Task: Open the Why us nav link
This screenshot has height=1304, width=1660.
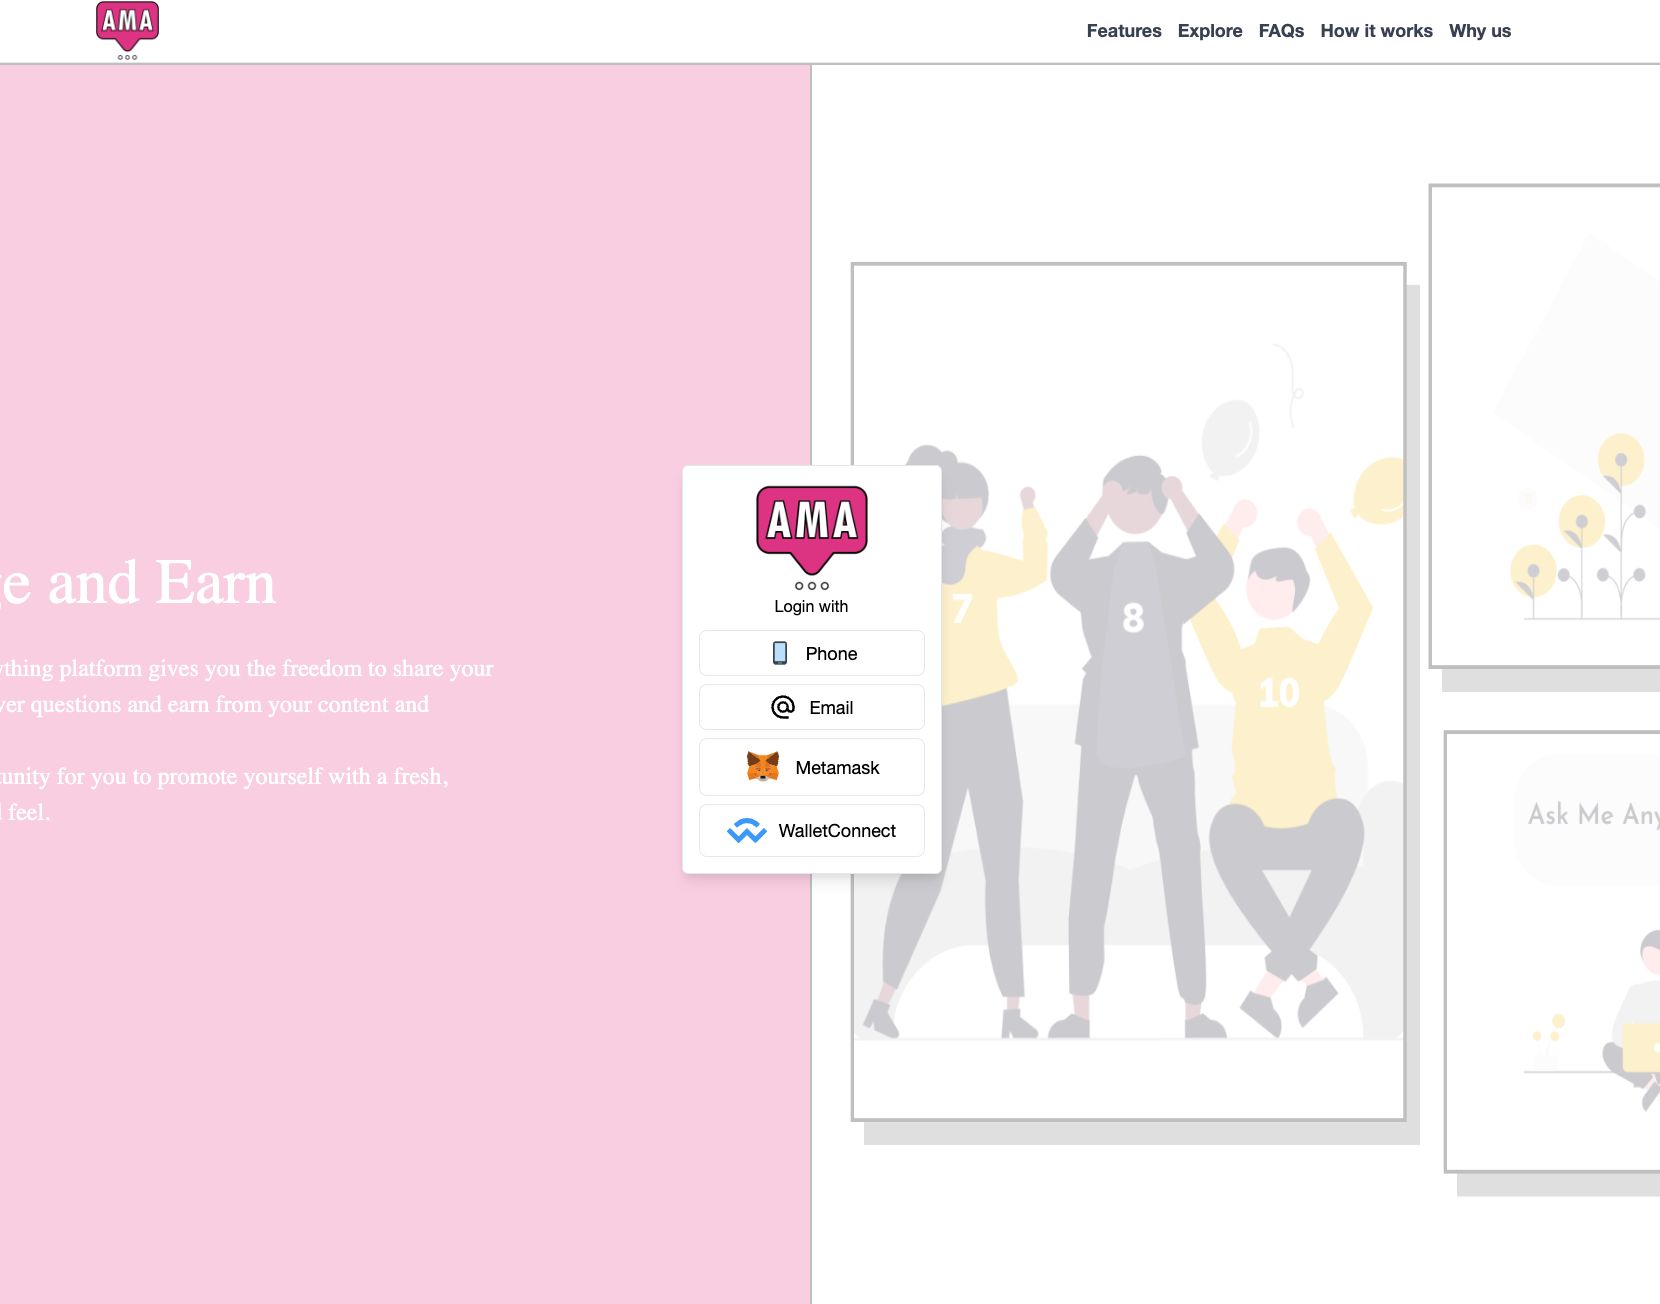Action: pyautogui.click(x=1479, y=31)
